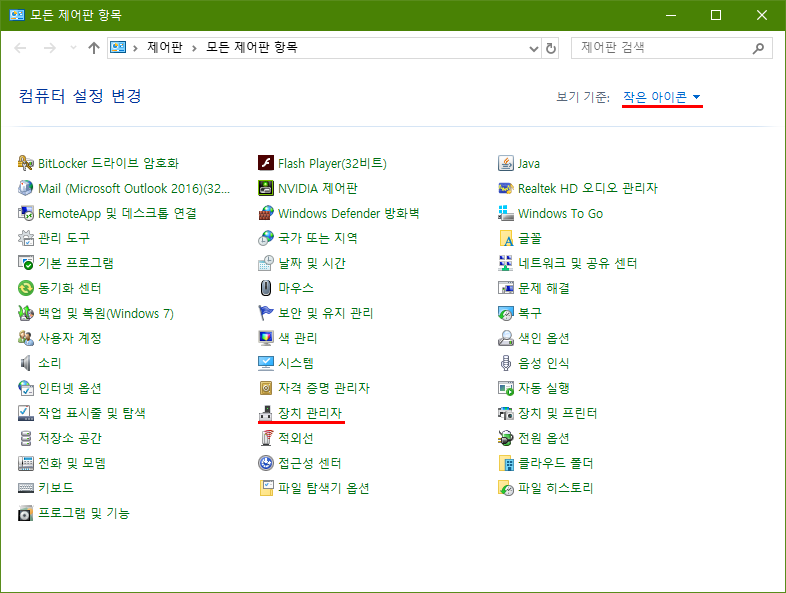This screenshot has height=593, width=786.
Task: Go forward with the forward arrow
Action: (x=50, y=48)
